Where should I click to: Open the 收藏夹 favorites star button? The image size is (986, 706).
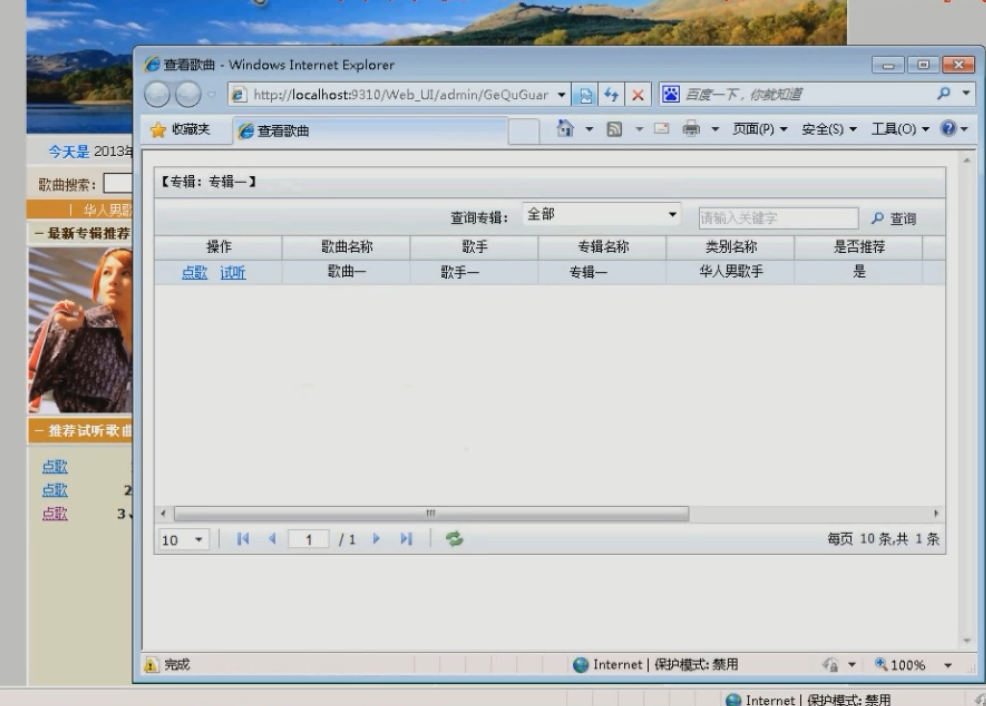tap(180, 130)
